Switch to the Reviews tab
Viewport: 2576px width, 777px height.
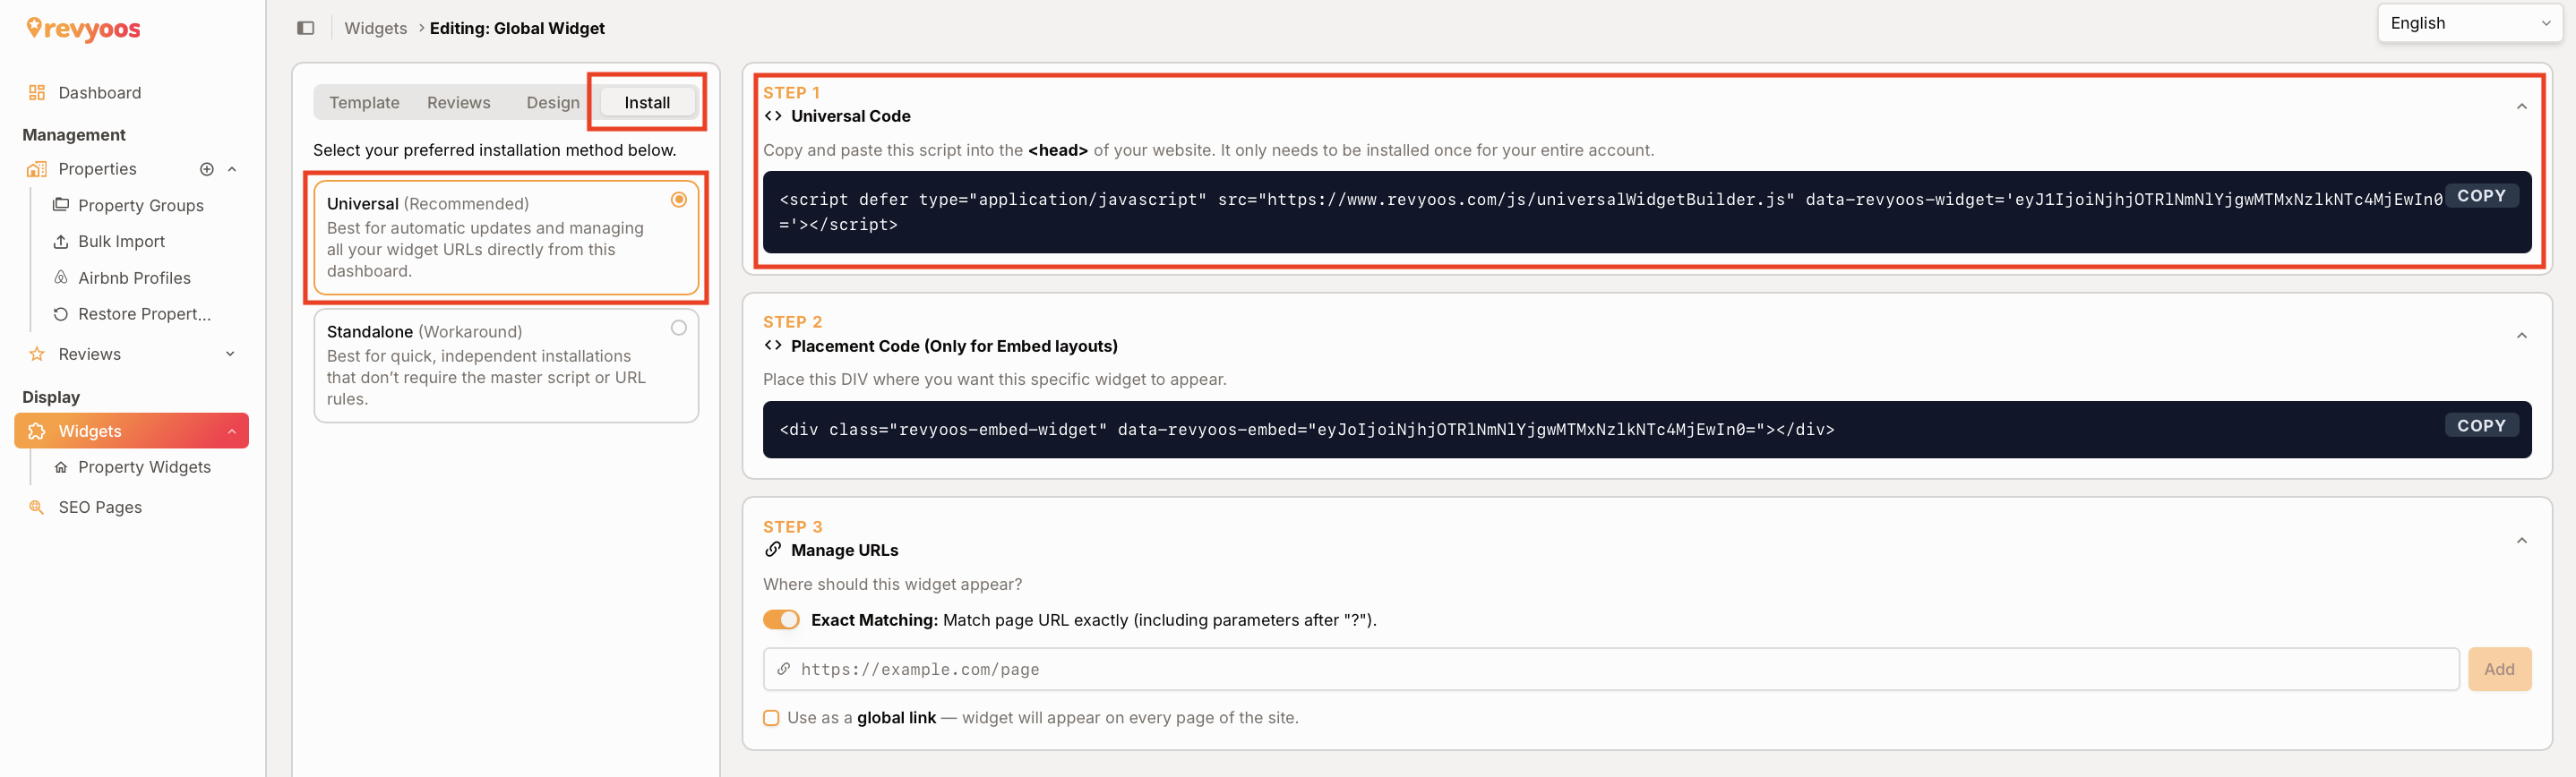tap(458, 103)
